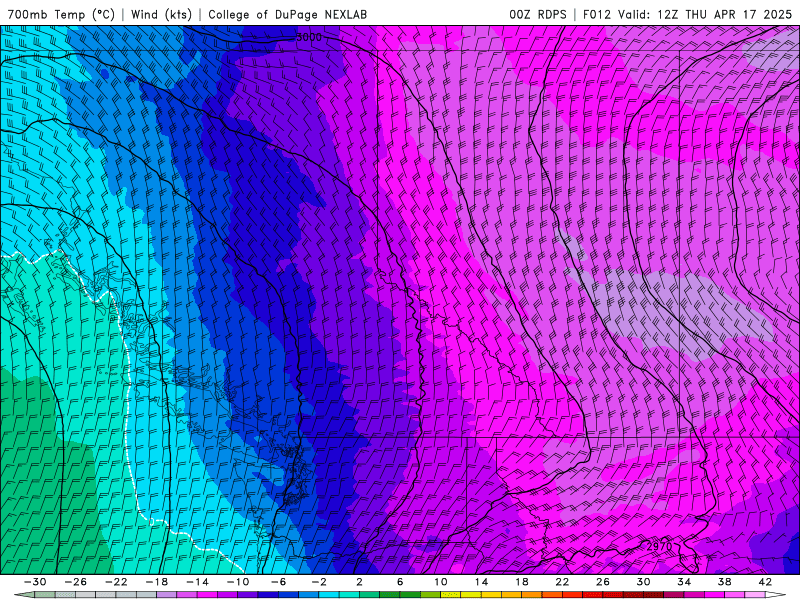800x600 pixels.
Task: Click the "-6" color scale label
Action: point(278,582)
